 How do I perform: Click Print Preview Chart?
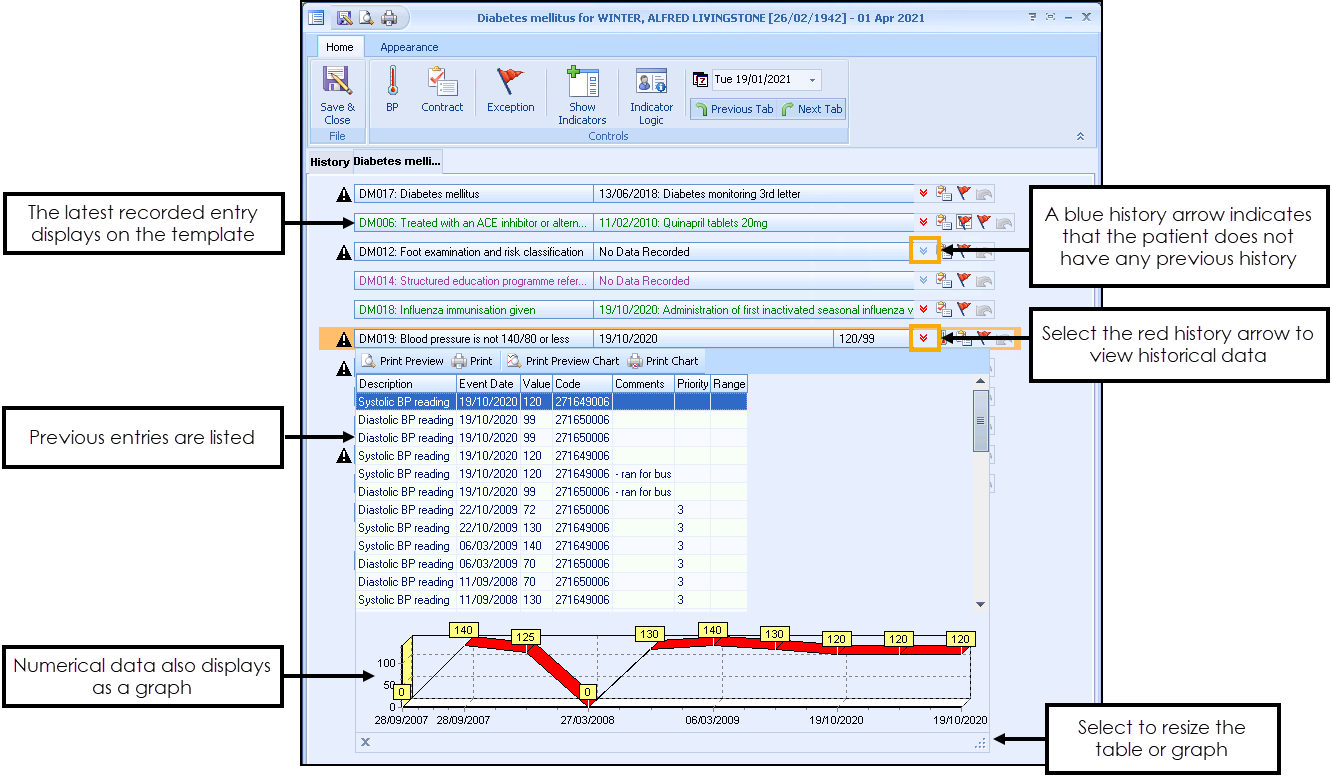(563, 361)
